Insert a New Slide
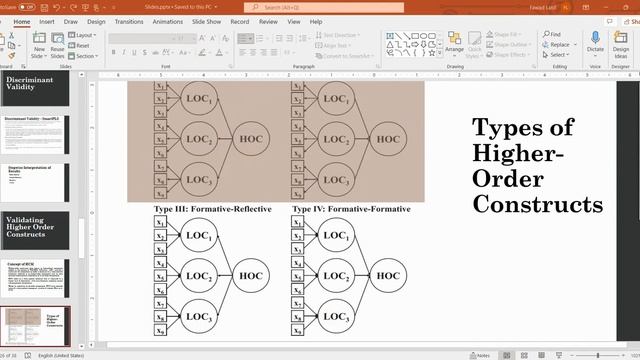640x360 pixels. click(39, 46)
